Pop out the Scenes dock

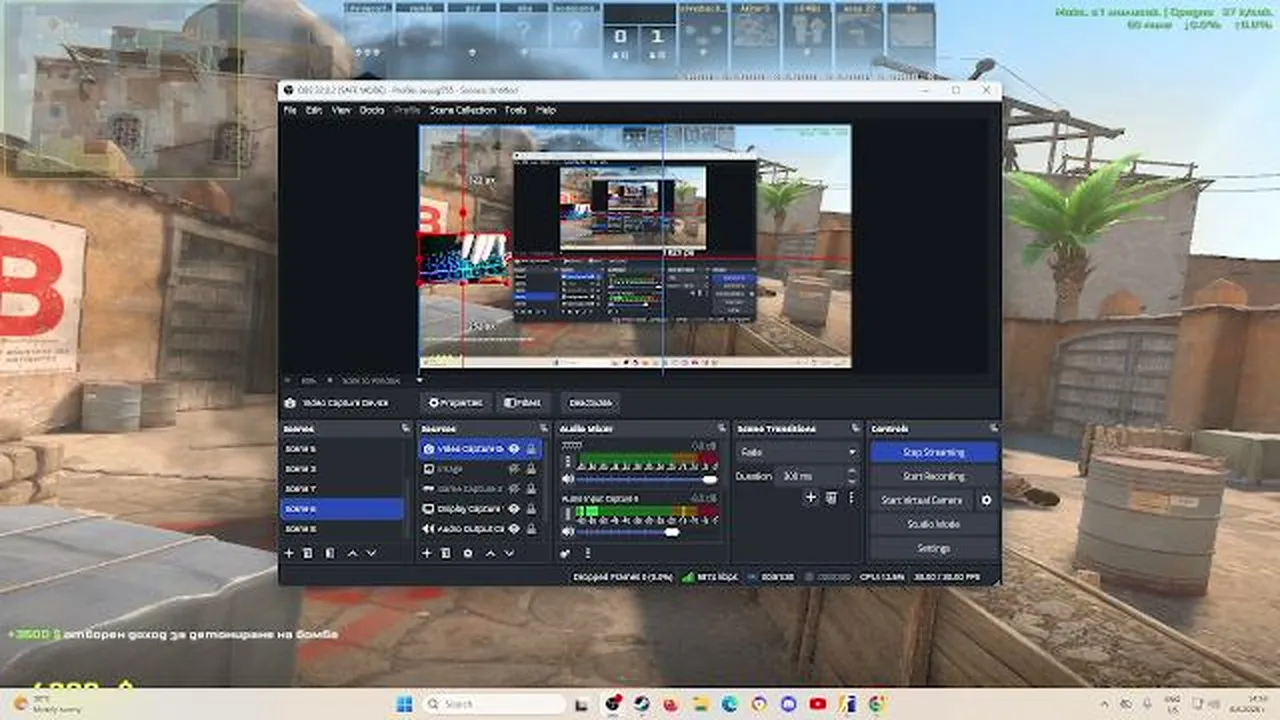pyautogui.click(x=405, y=428)
